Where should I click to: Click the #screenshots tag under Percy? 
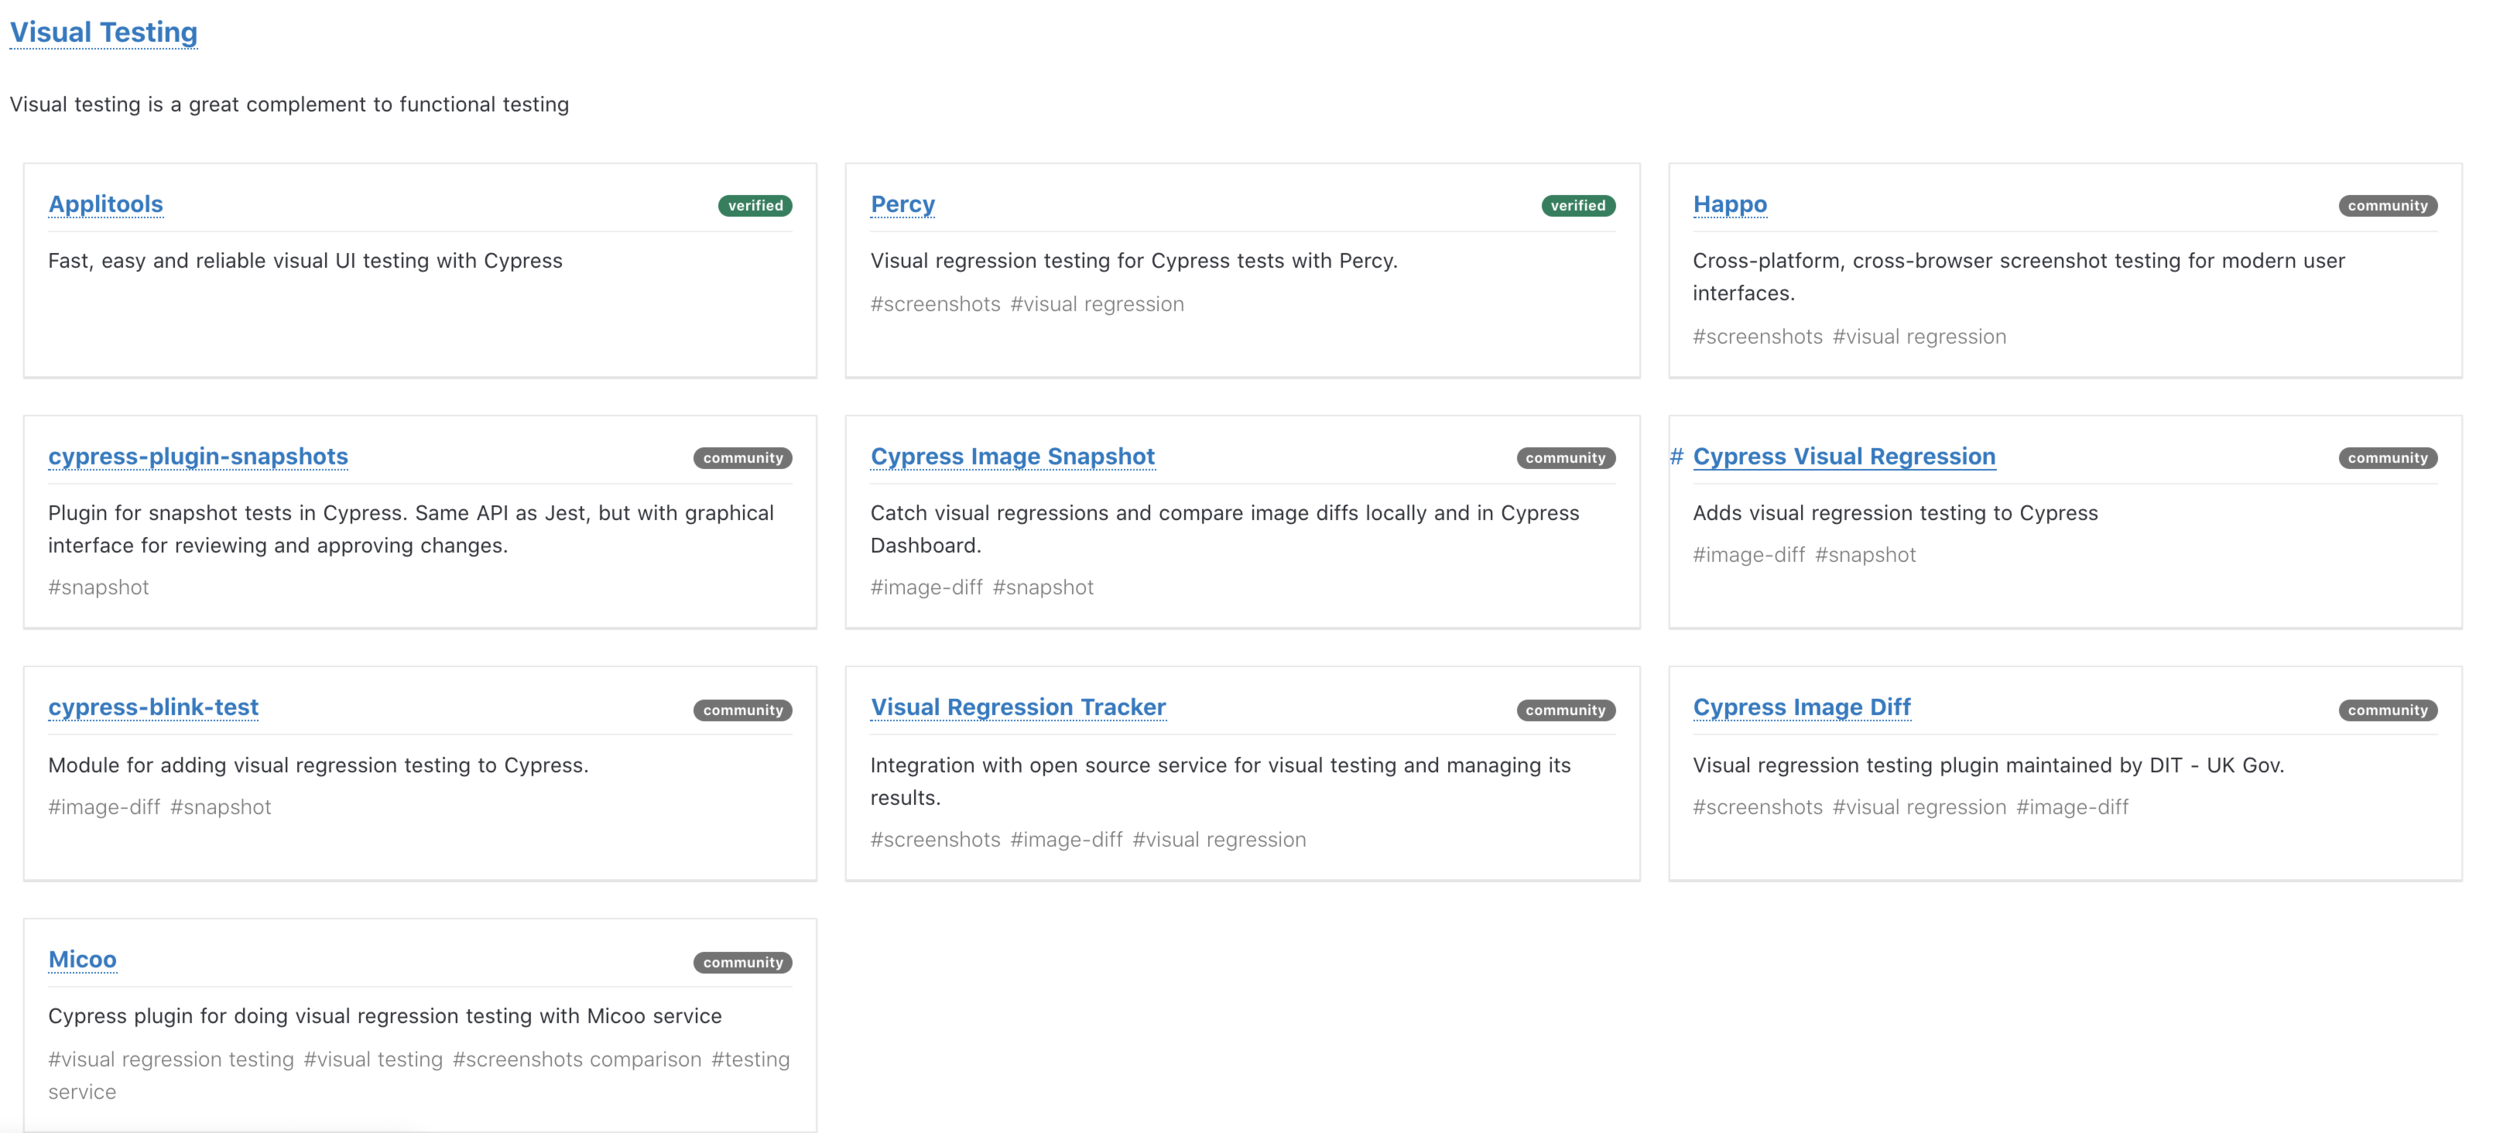click(934, 304)
